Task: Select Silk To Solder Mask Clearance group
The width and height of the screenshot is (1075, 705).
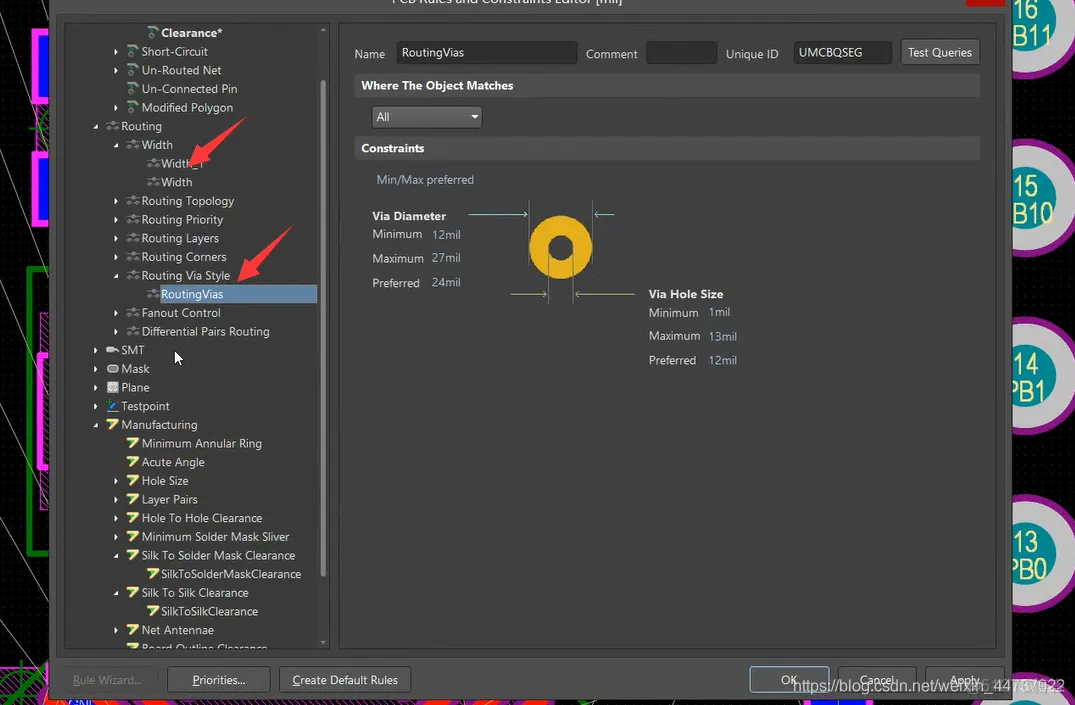Action: tap(218, 555)
